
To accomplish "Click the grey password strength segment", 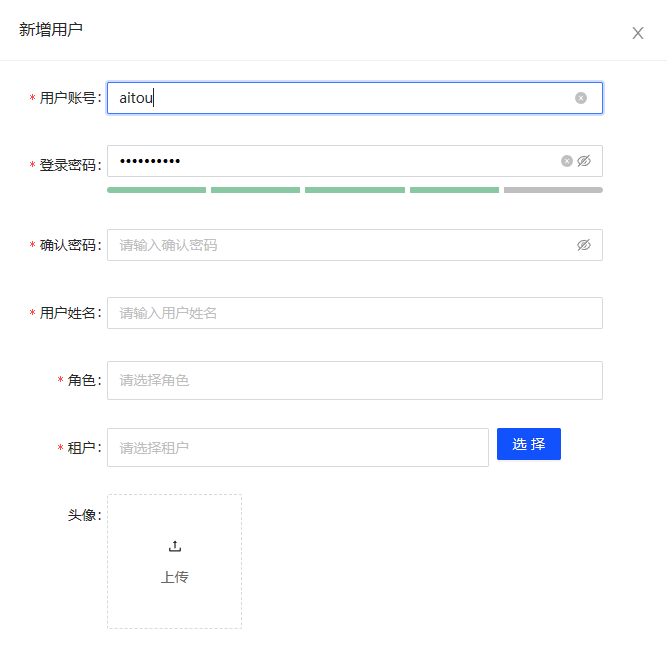I will click(x=553, y=190).
